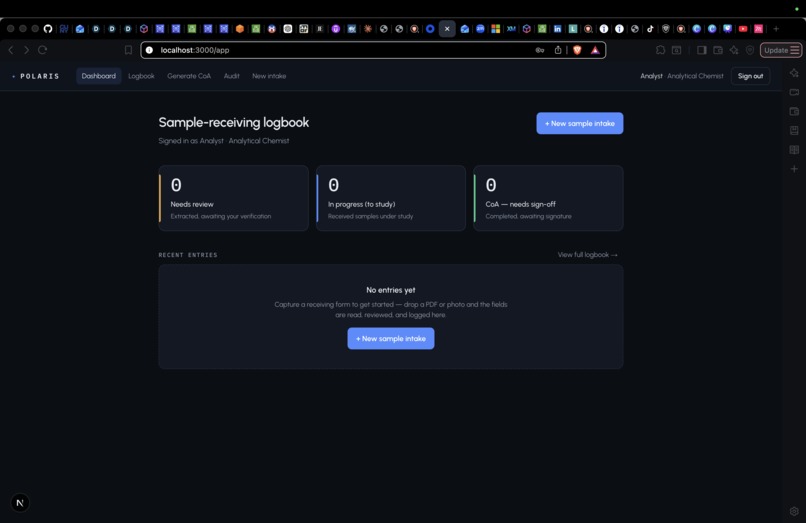Viewport: 806px width, 523px height.
Task: View site information icon in address bar
Action: click(x=149, y=50)
